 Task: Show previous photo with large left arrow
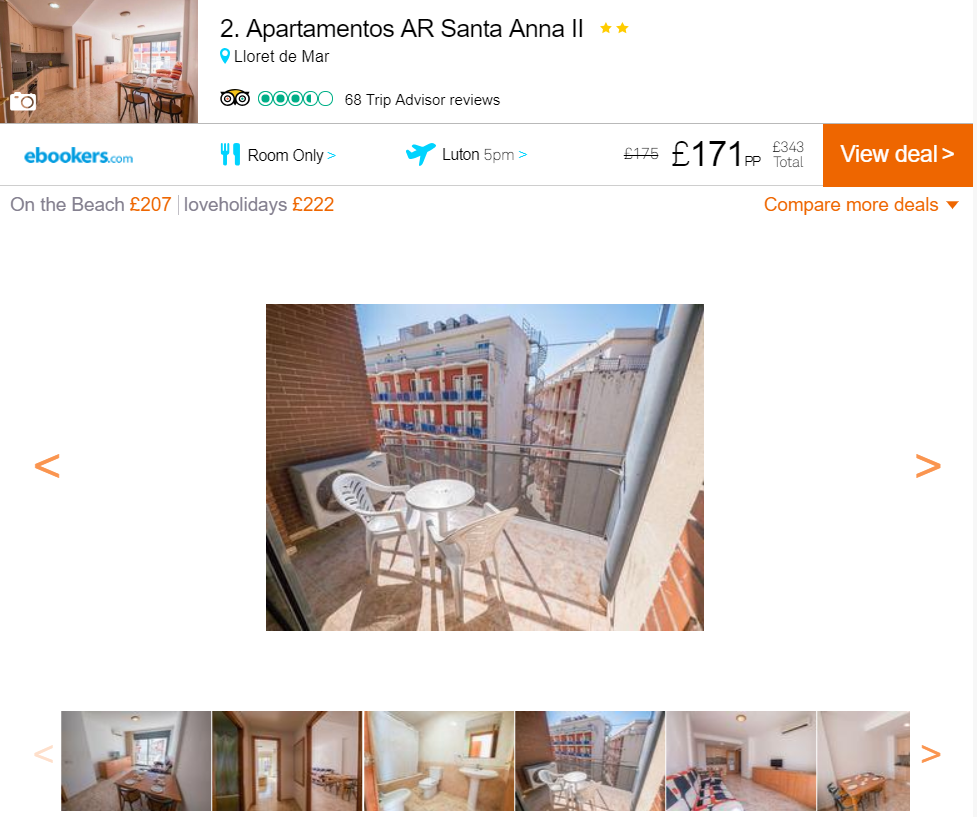(x=47, y=466)
